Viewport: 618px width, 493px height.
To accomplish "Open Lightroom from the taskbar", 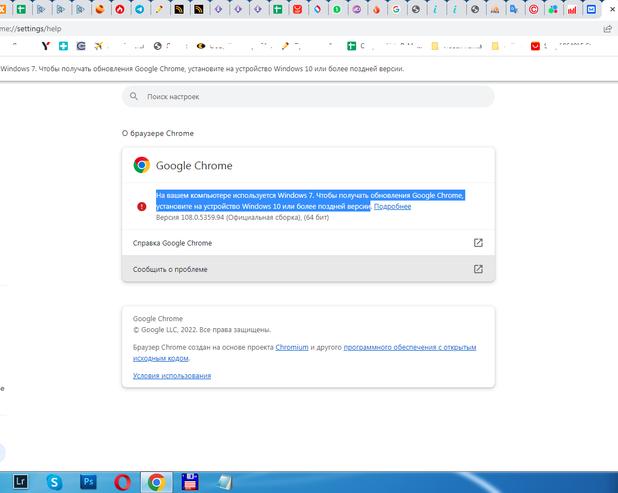I will 20,482.
